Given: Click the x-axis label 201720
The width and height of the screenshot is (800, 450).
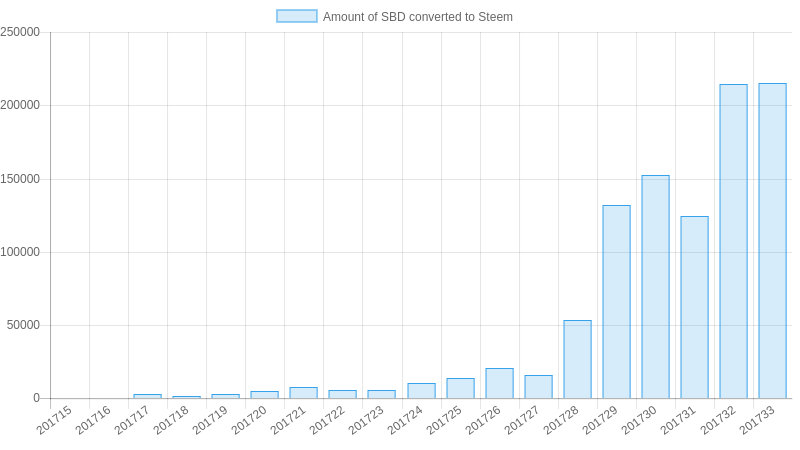Looking at the screenshot, I should 249,420.
